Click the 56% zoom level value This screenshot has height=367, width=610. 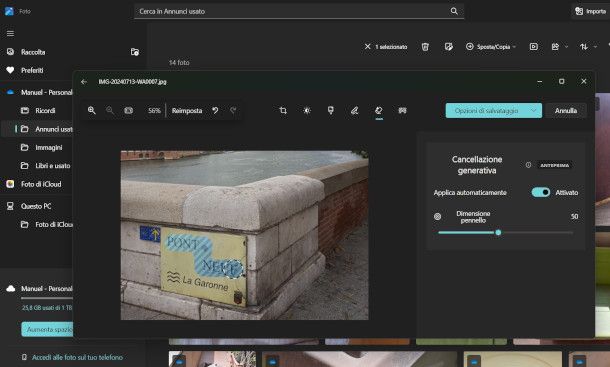tap(154, 111)
